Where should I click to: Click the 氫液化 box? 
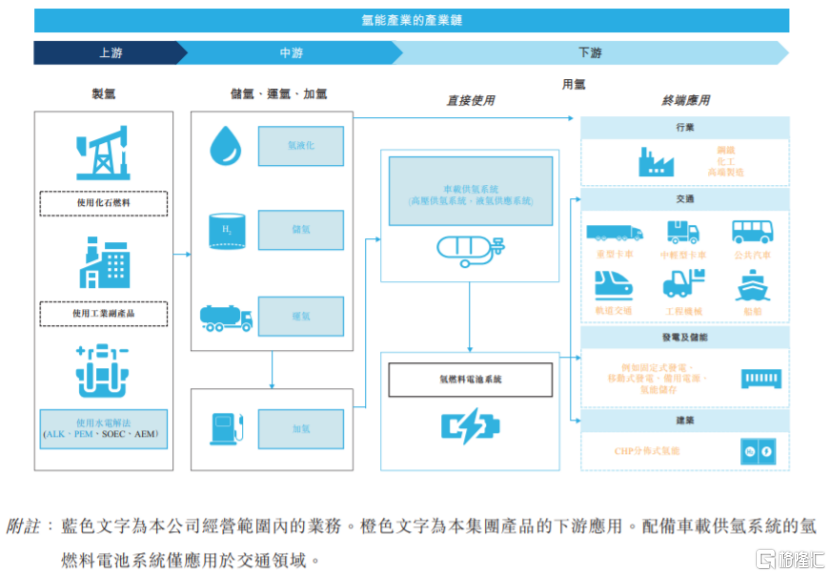301,146
